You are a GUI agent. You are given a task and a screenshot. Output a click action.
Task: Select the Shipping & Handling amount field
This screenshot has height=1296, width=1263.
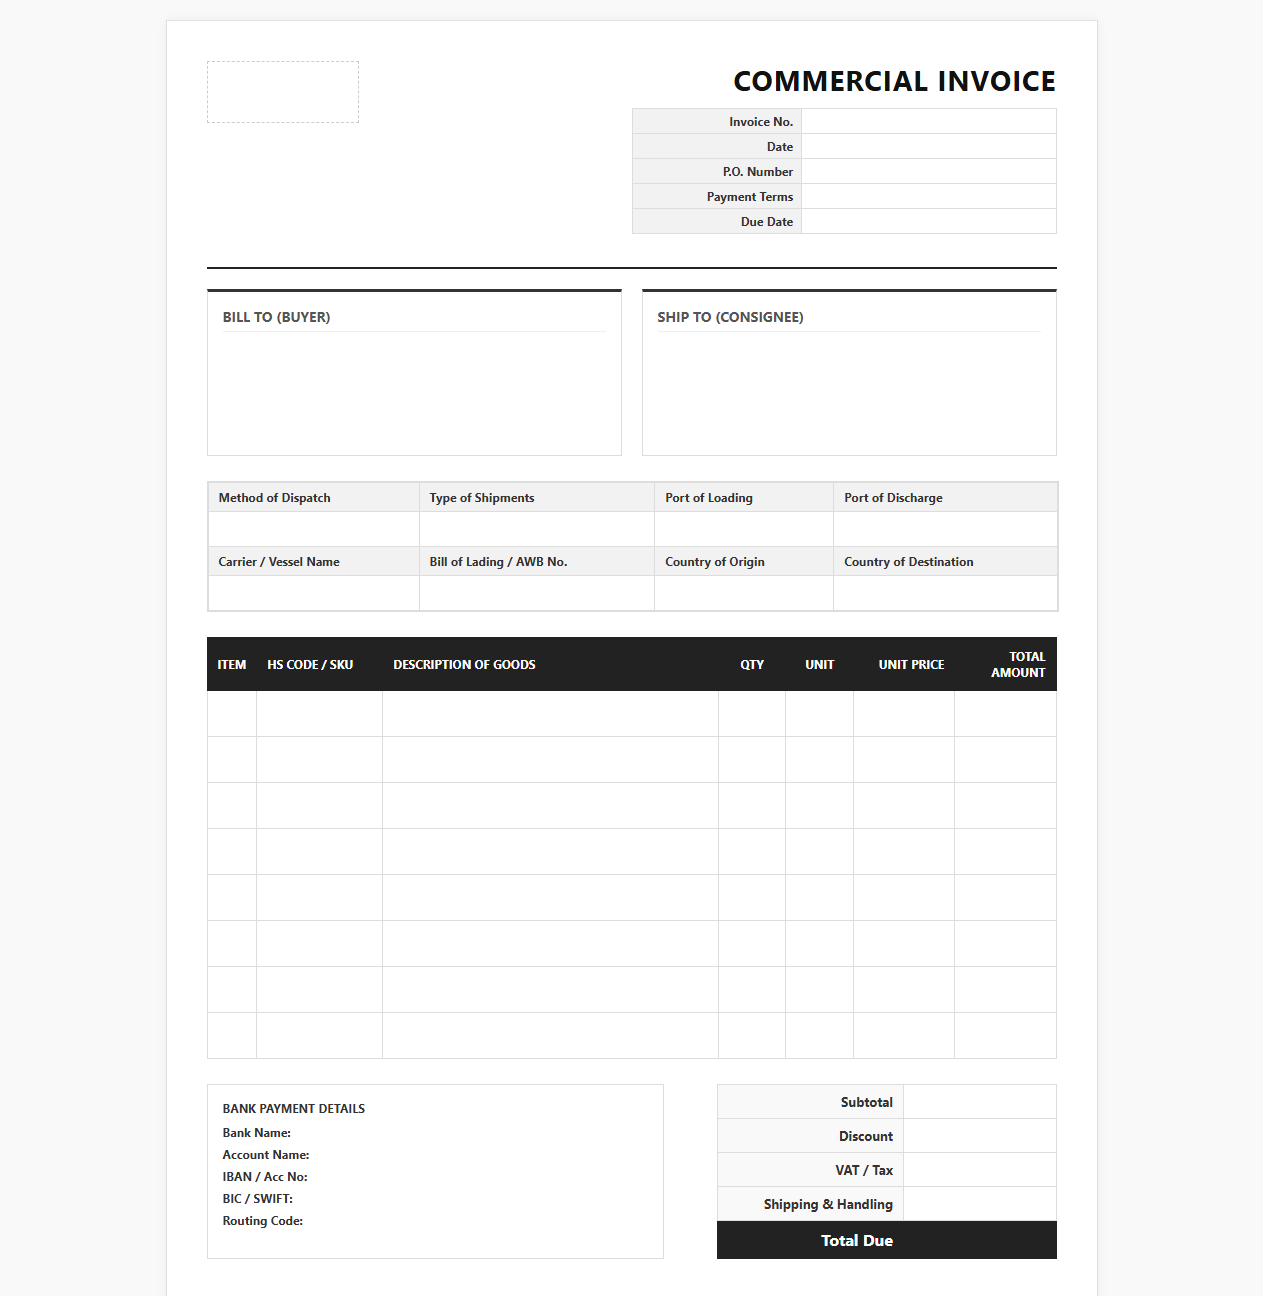980,1204
